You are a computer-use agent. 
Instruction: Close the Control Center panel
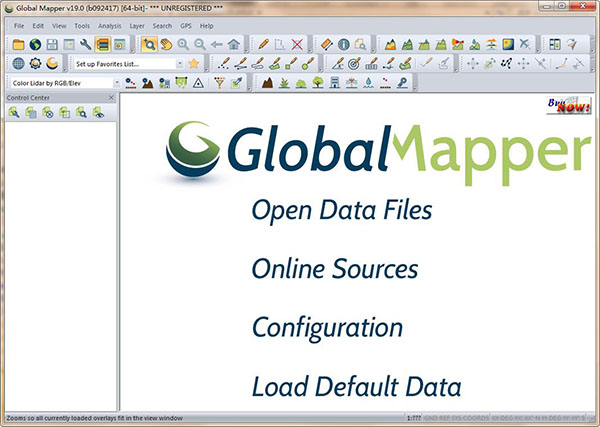(x=111, y=98)
